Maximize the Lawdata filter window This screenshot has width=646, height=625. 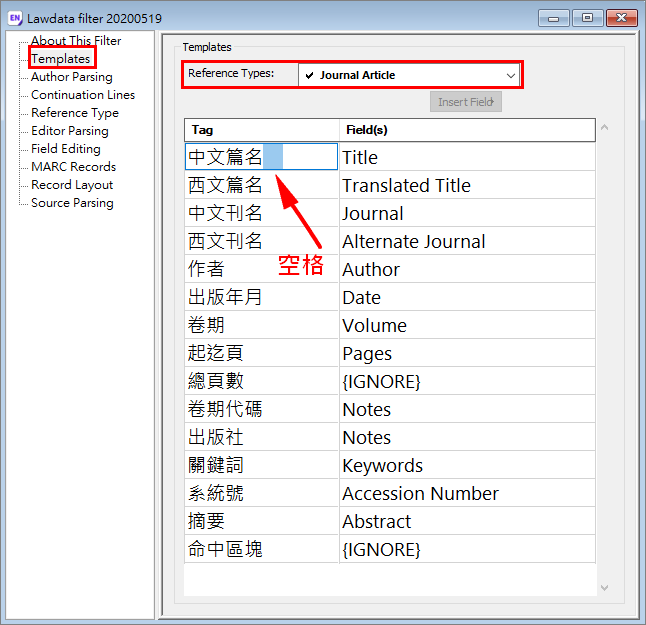pos(587,18)
